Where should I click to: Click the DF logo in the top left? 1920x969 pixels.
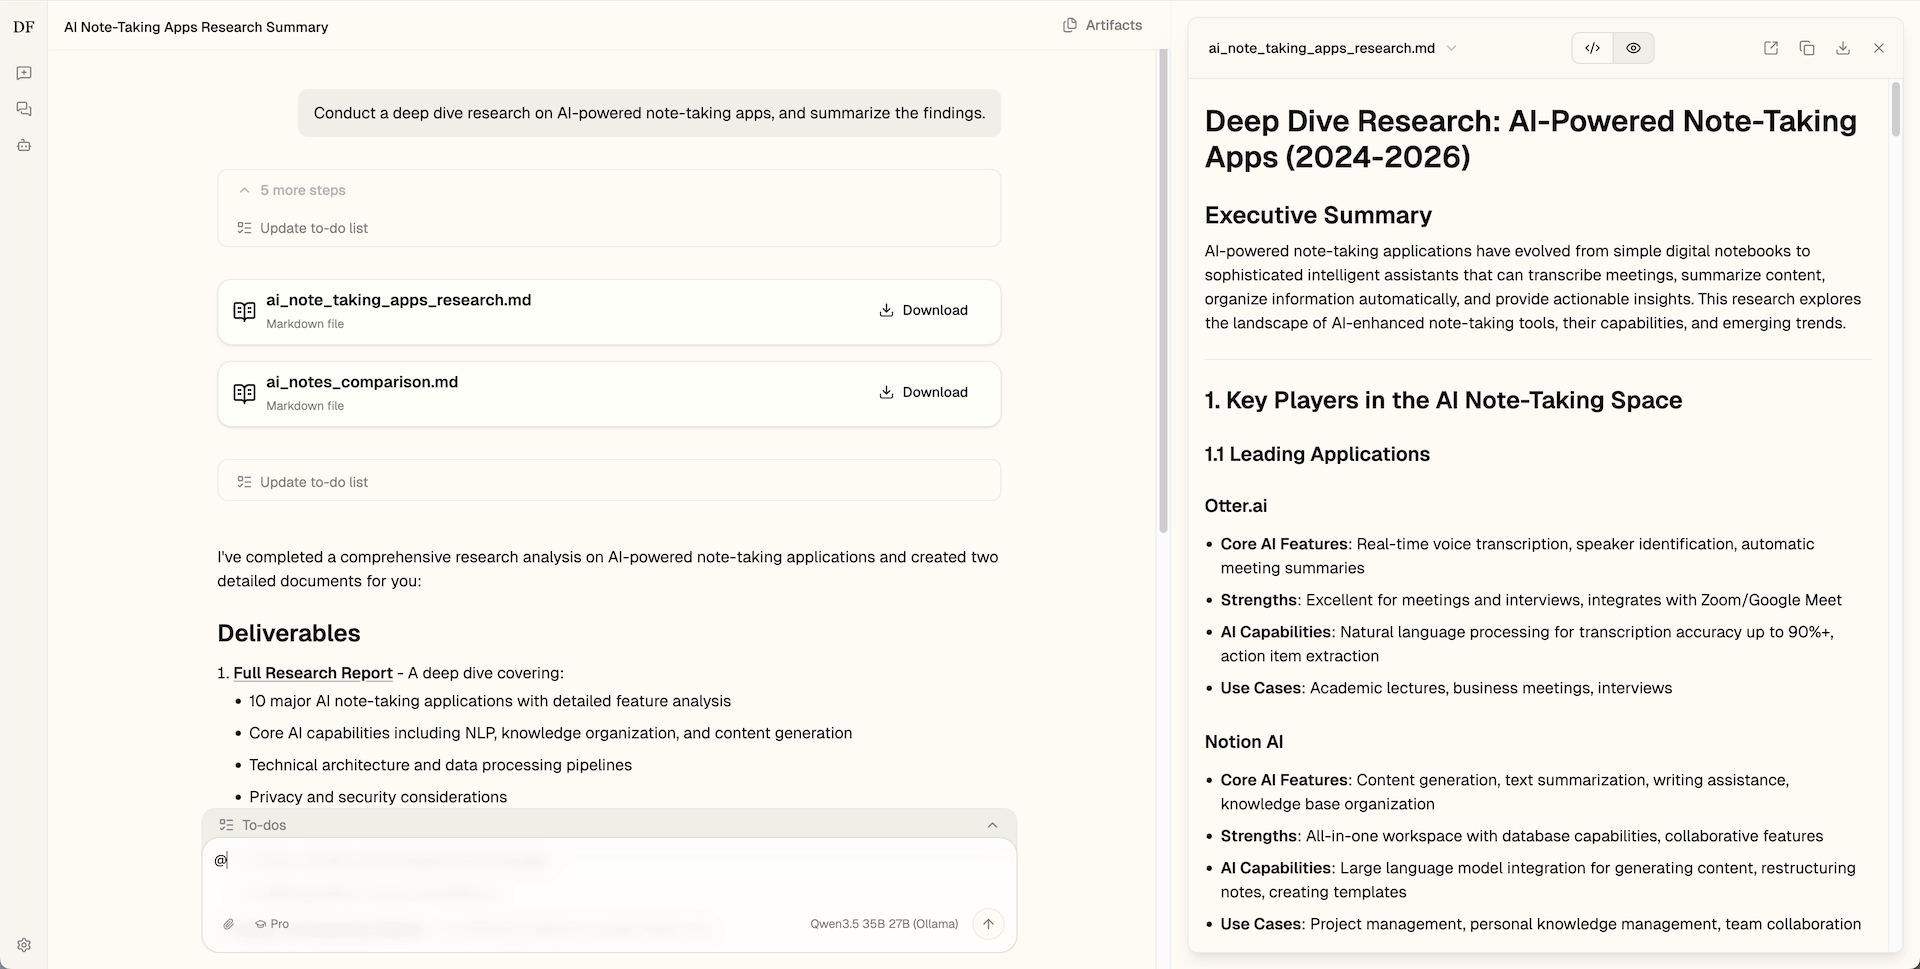(x=24, y=27)
